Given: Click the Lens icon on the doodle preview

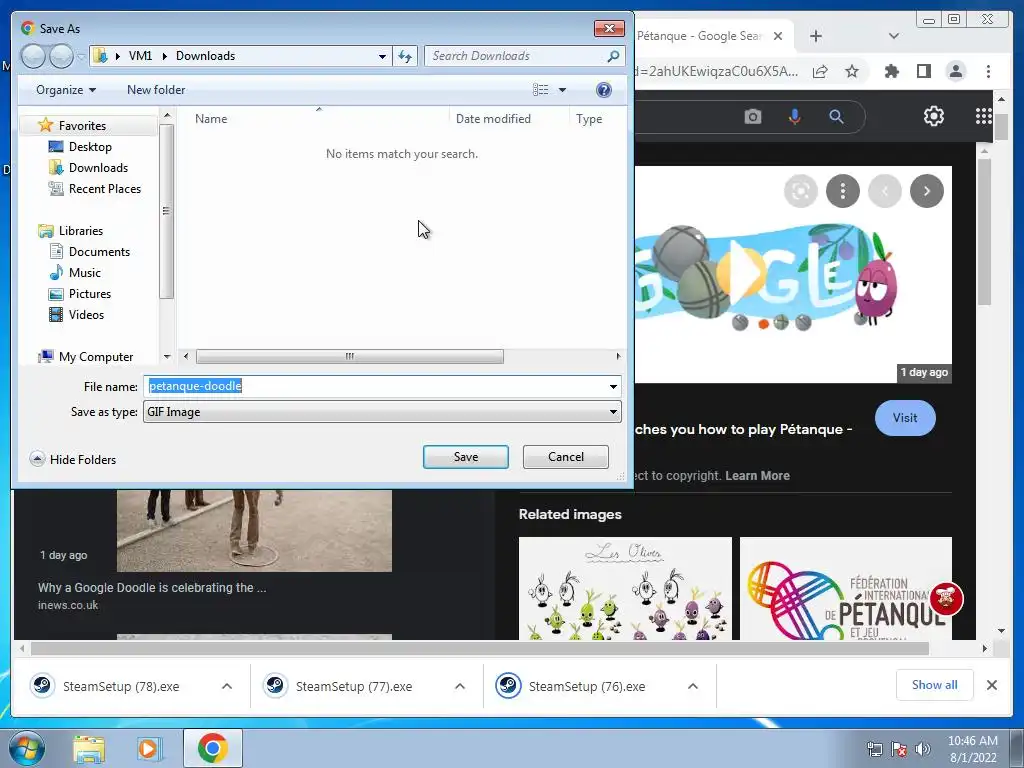Looking at the screenshot, I should tap(801, 191).
